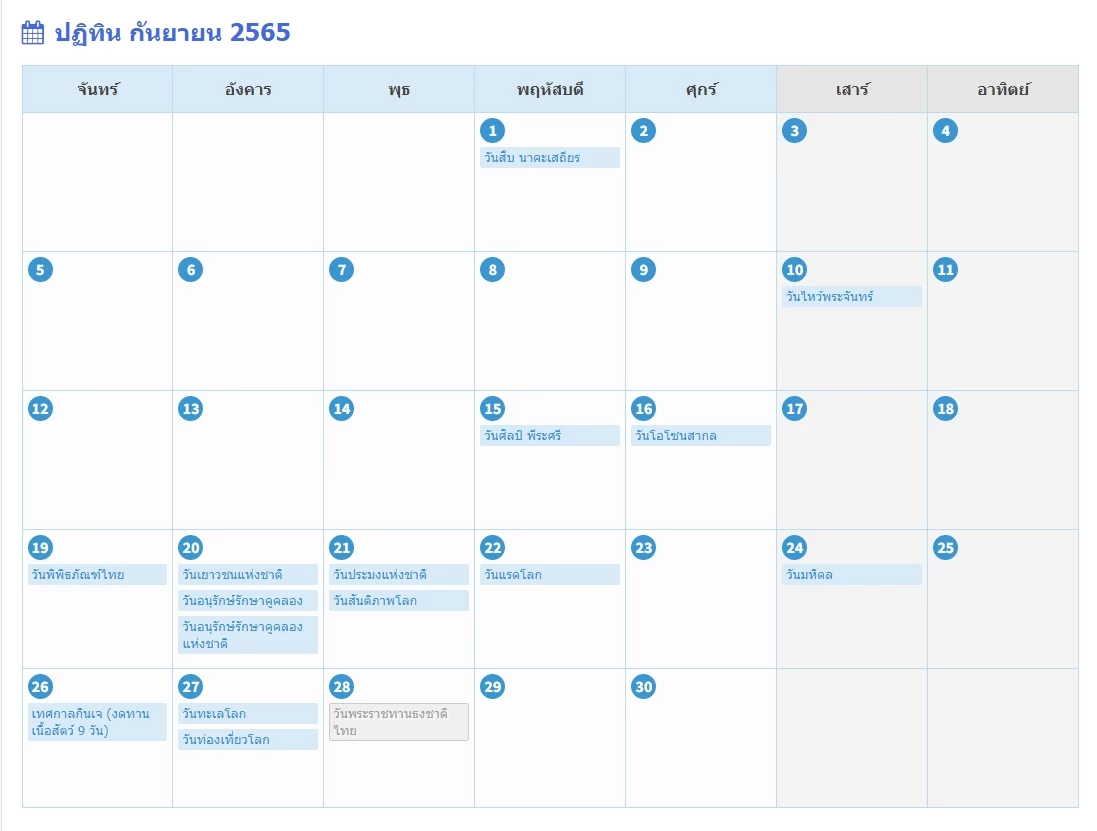Select date circle 1 on Thursday

point(492,131)
